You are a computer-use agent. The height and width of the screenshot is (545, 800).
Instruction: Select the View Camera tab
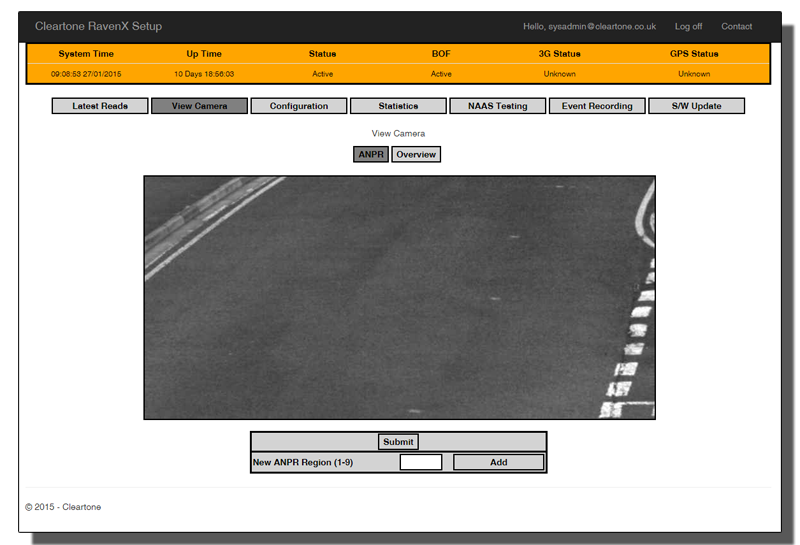coord(199,106)
